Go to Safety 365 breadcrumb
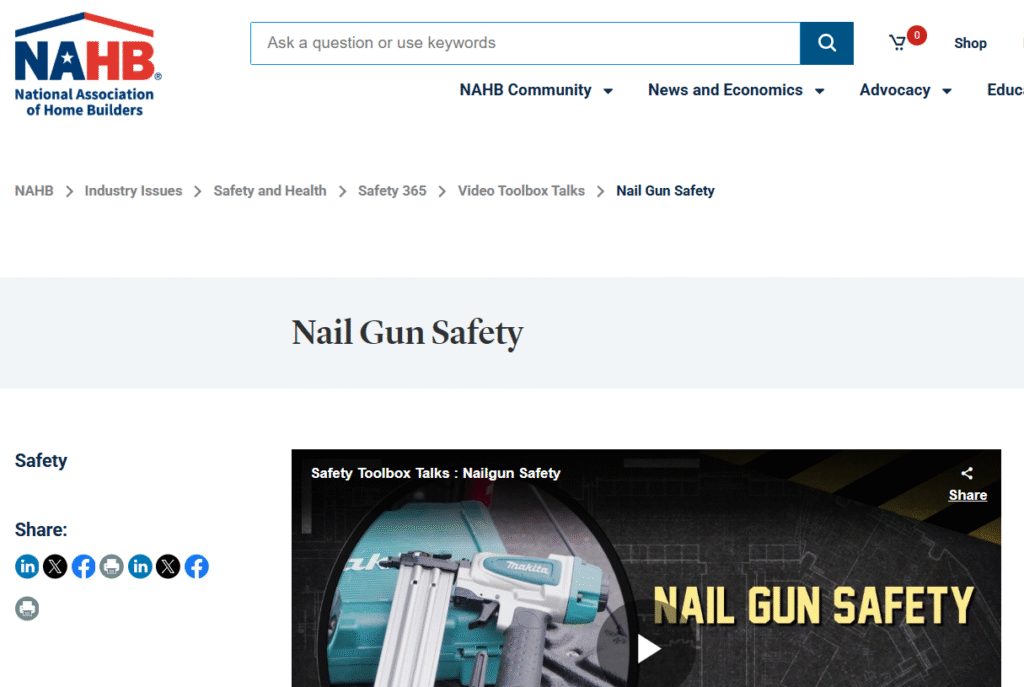The height and width of the screenshot is (687, 1024). pos(392,191)
